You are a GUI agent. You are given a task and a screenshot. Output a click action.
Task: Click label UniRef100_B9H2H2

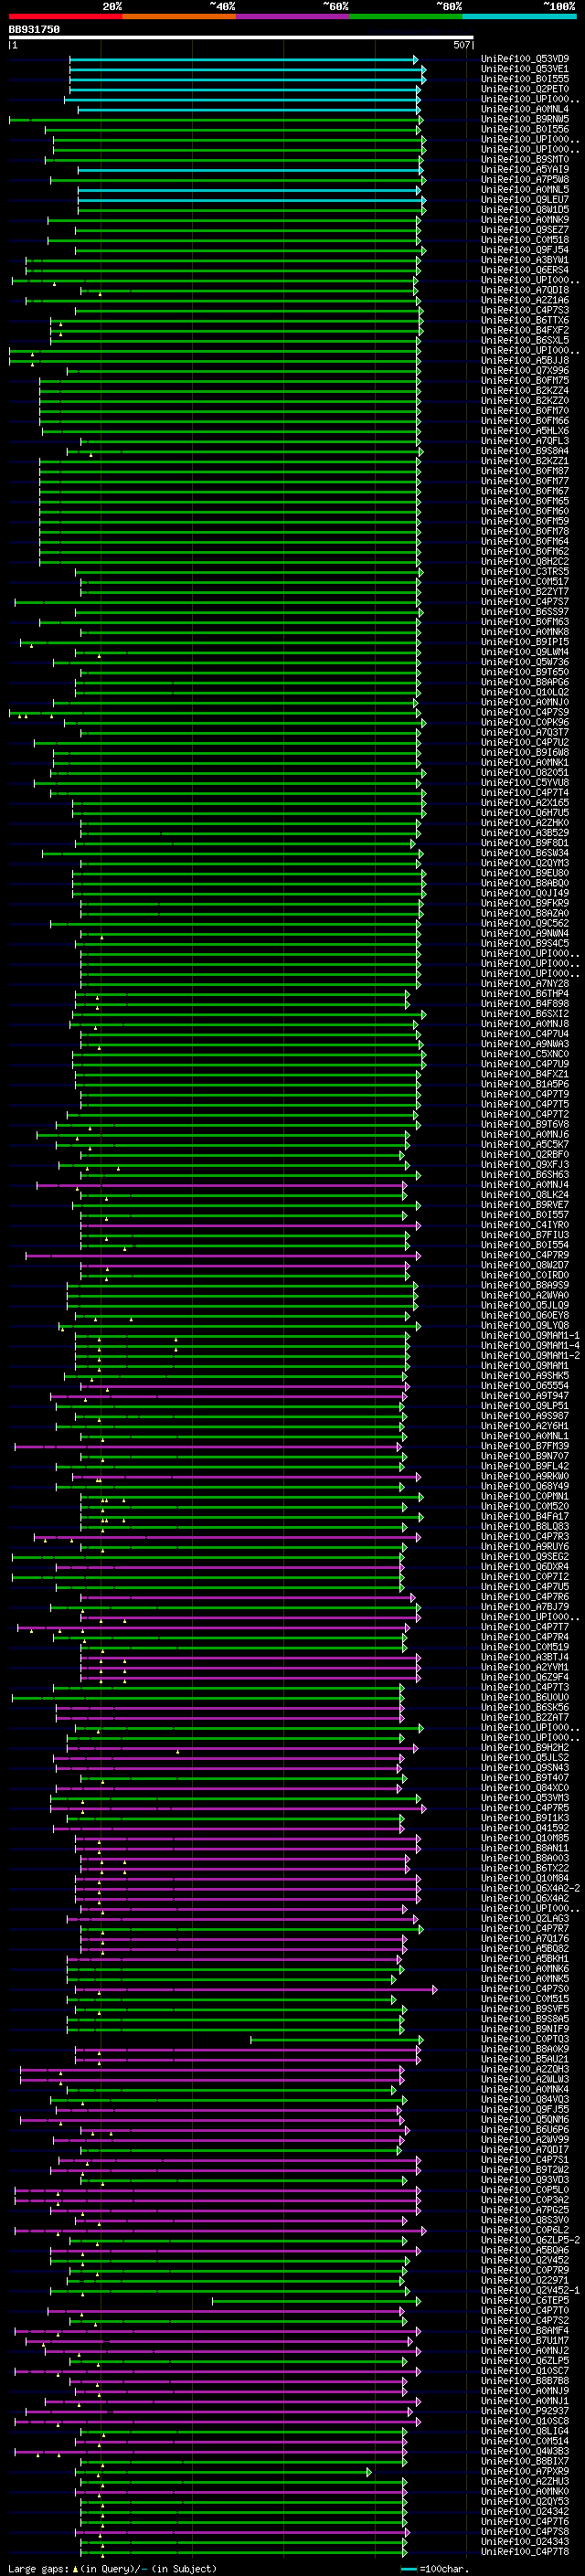[x=525, y=1748]
